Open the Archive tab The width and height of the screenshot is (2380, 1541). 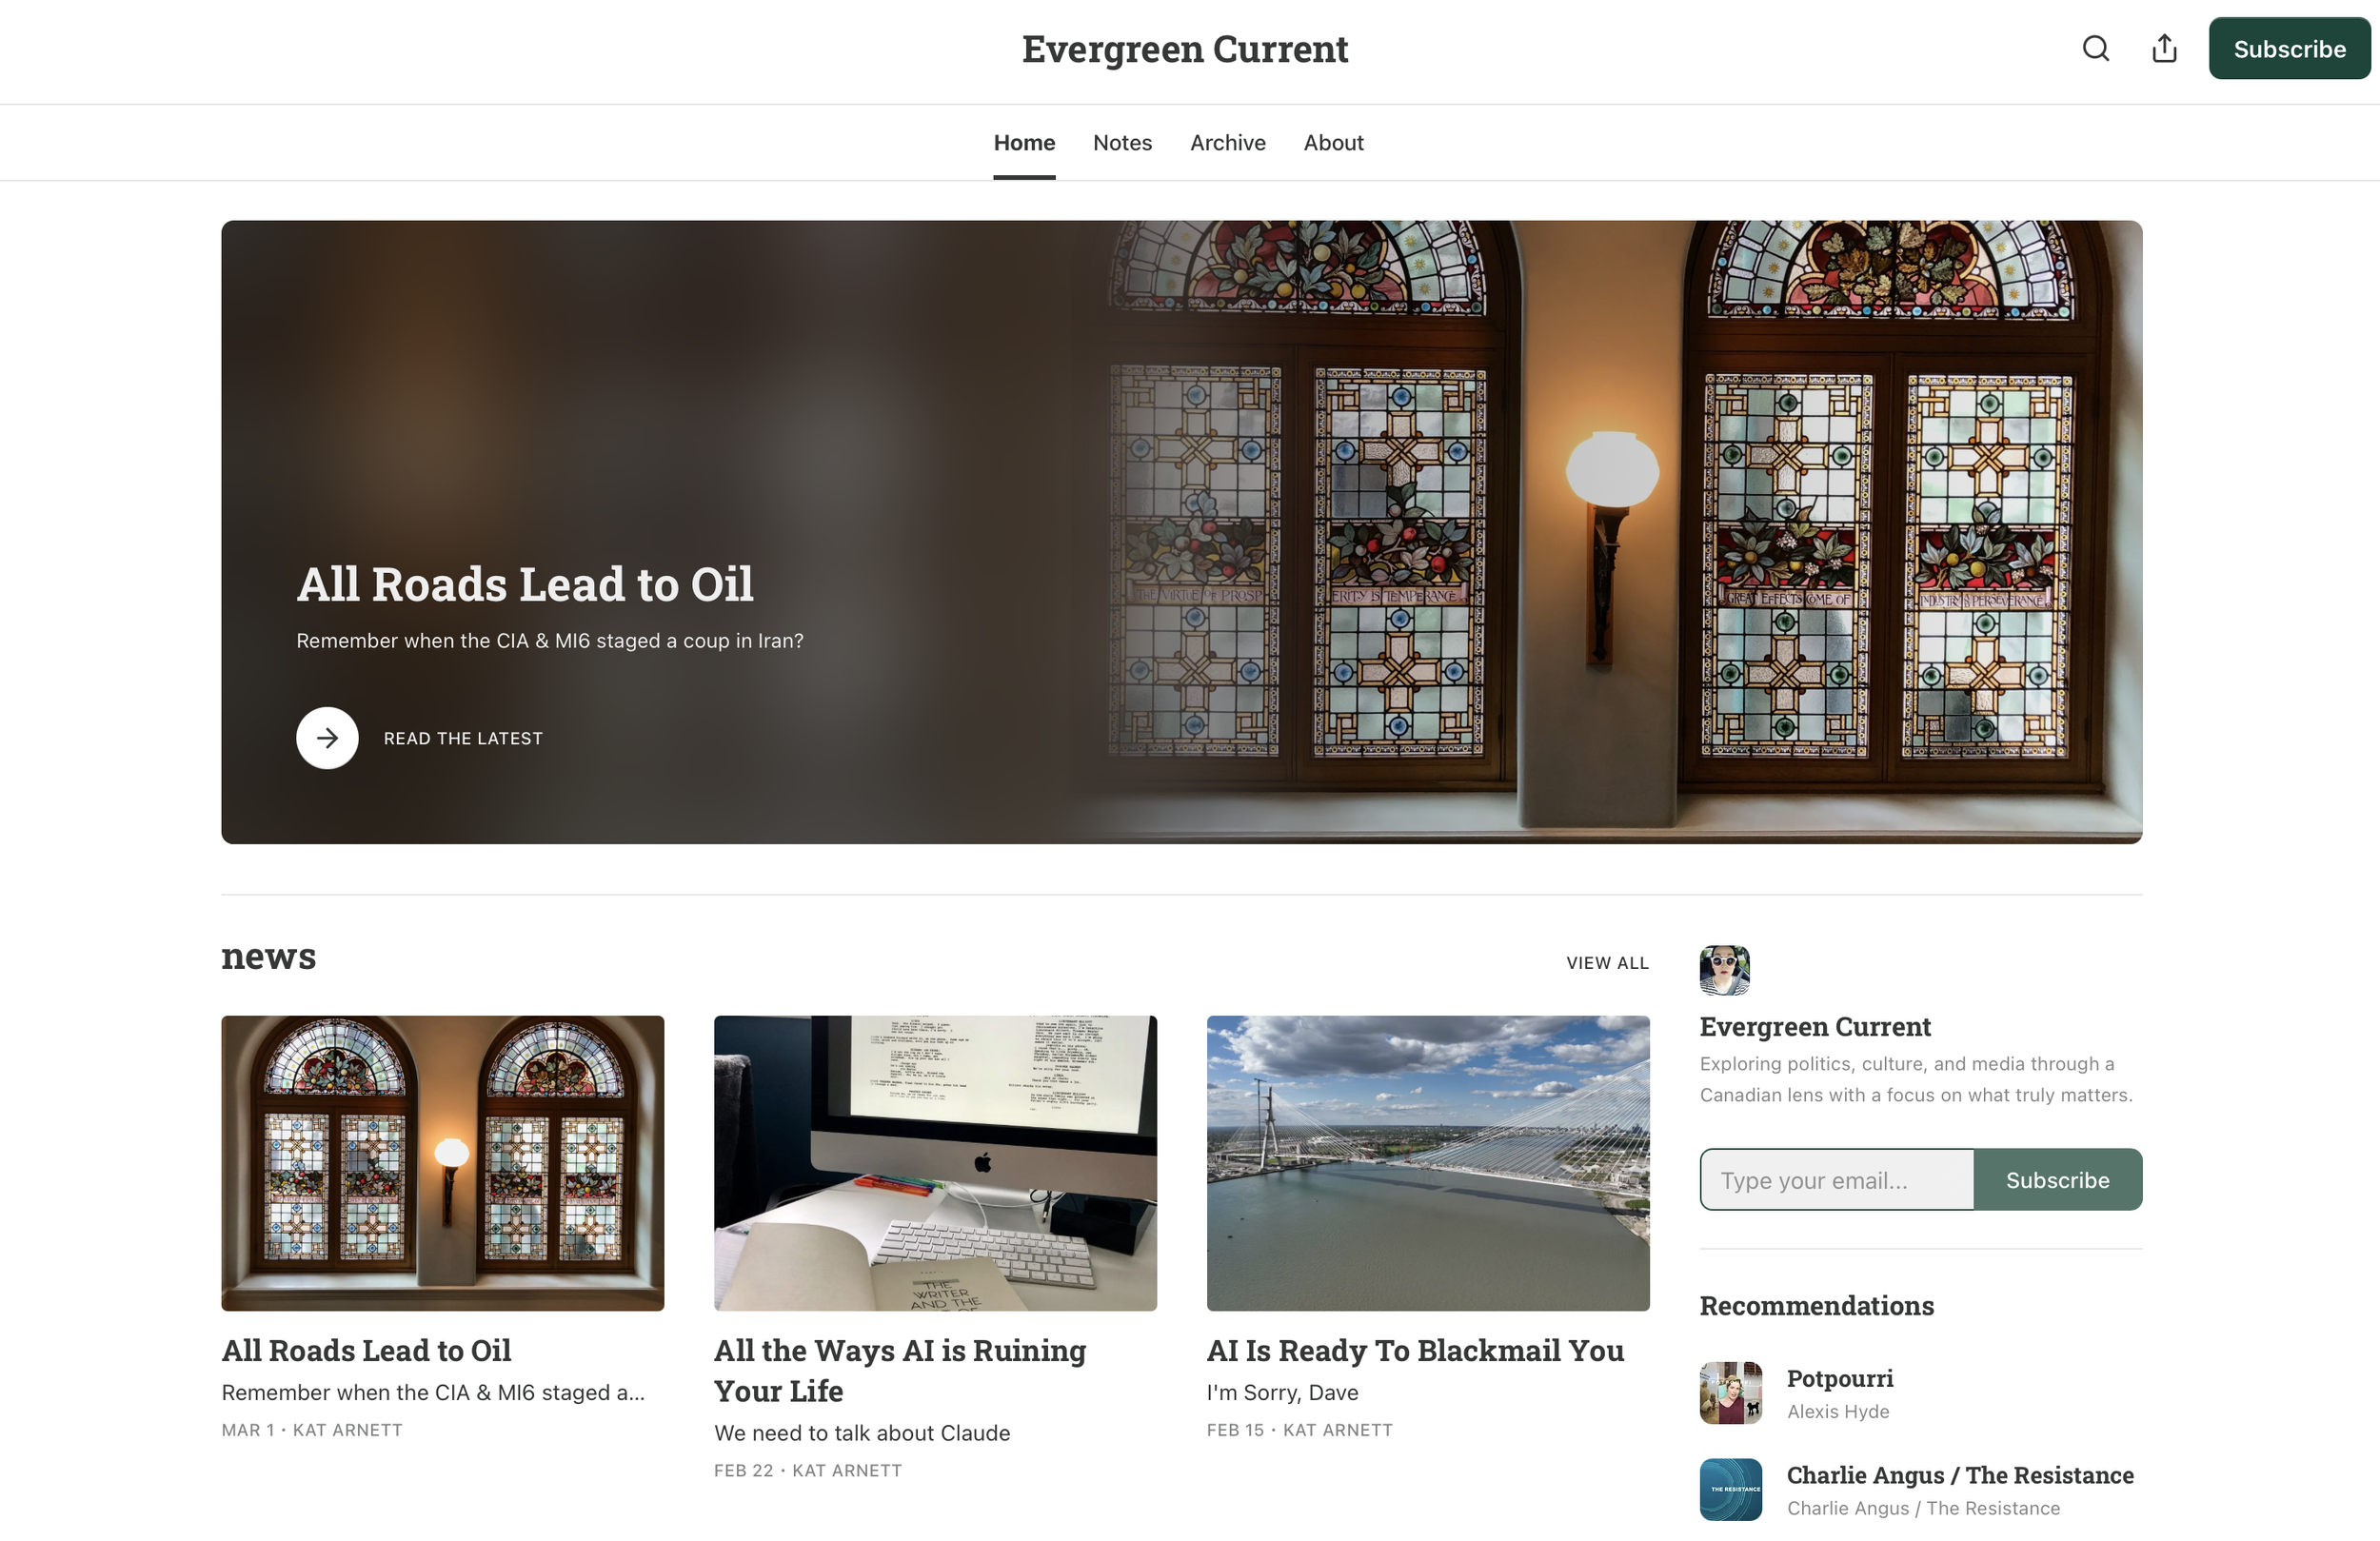pos(1227,142)
